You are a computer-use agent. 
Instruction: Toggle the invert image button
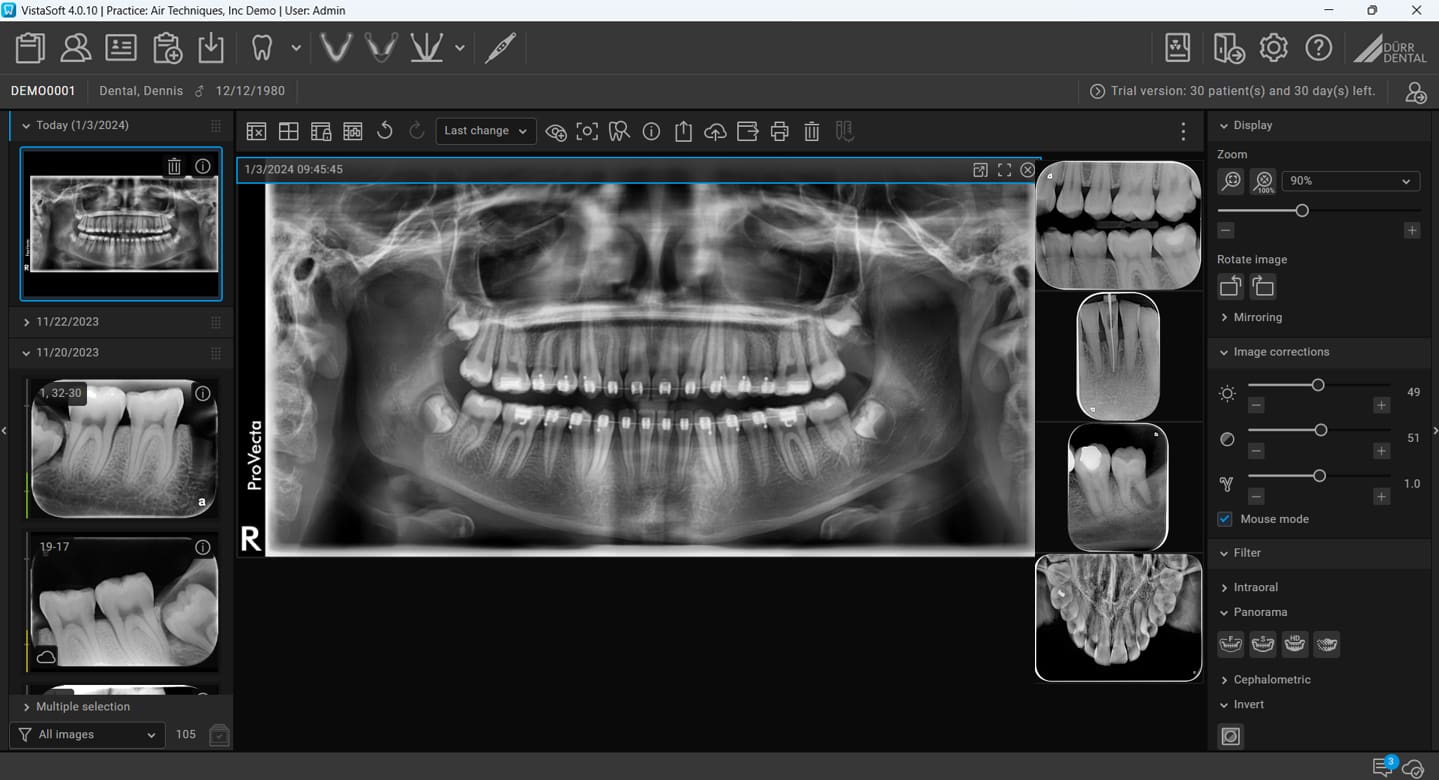point(1230,736)
